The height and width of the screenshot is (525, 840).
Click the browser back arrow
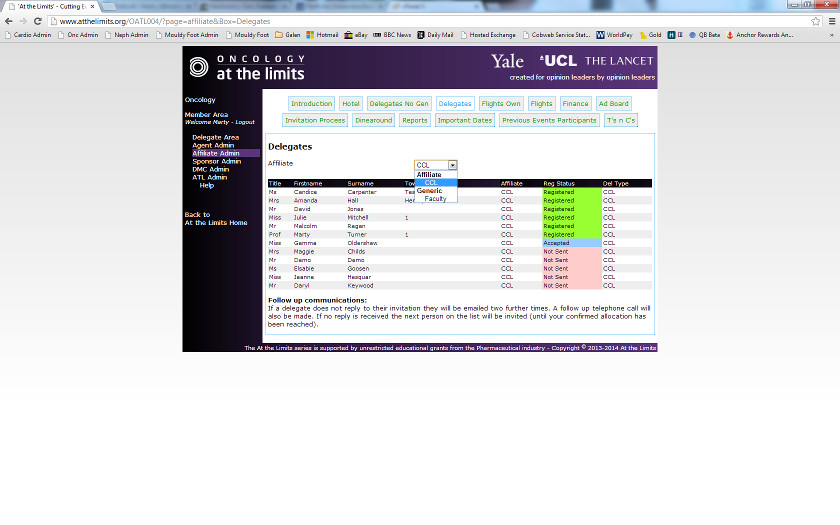tap(9, 21)
